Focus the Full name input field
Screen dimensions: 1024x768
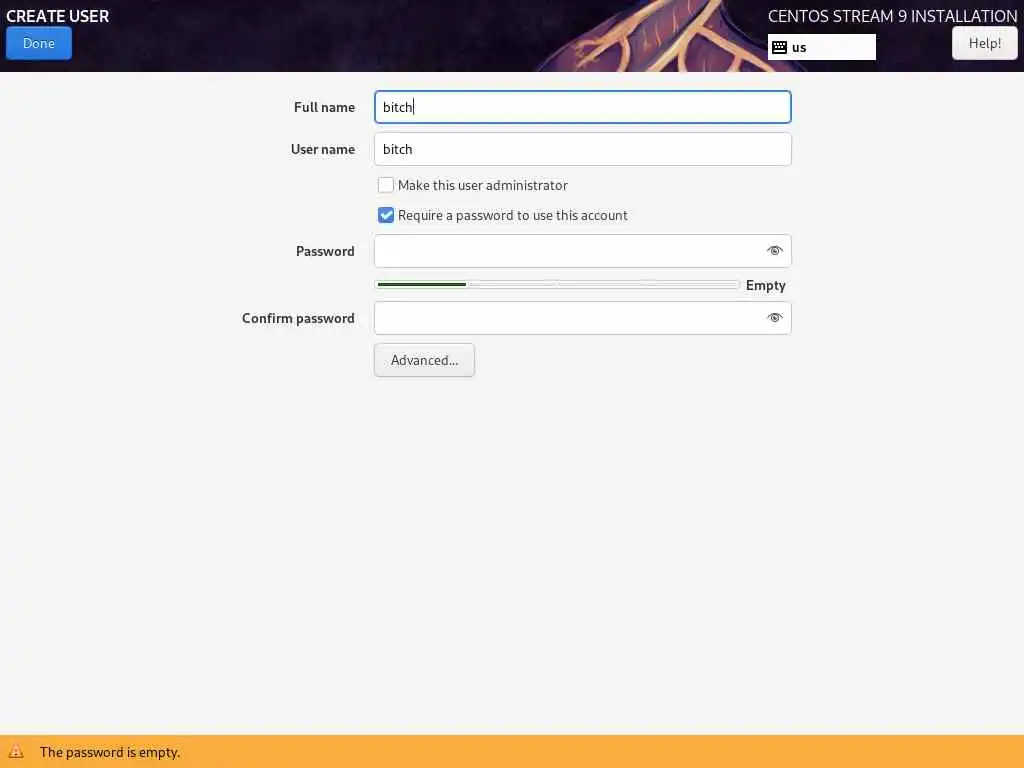point(583,107)
